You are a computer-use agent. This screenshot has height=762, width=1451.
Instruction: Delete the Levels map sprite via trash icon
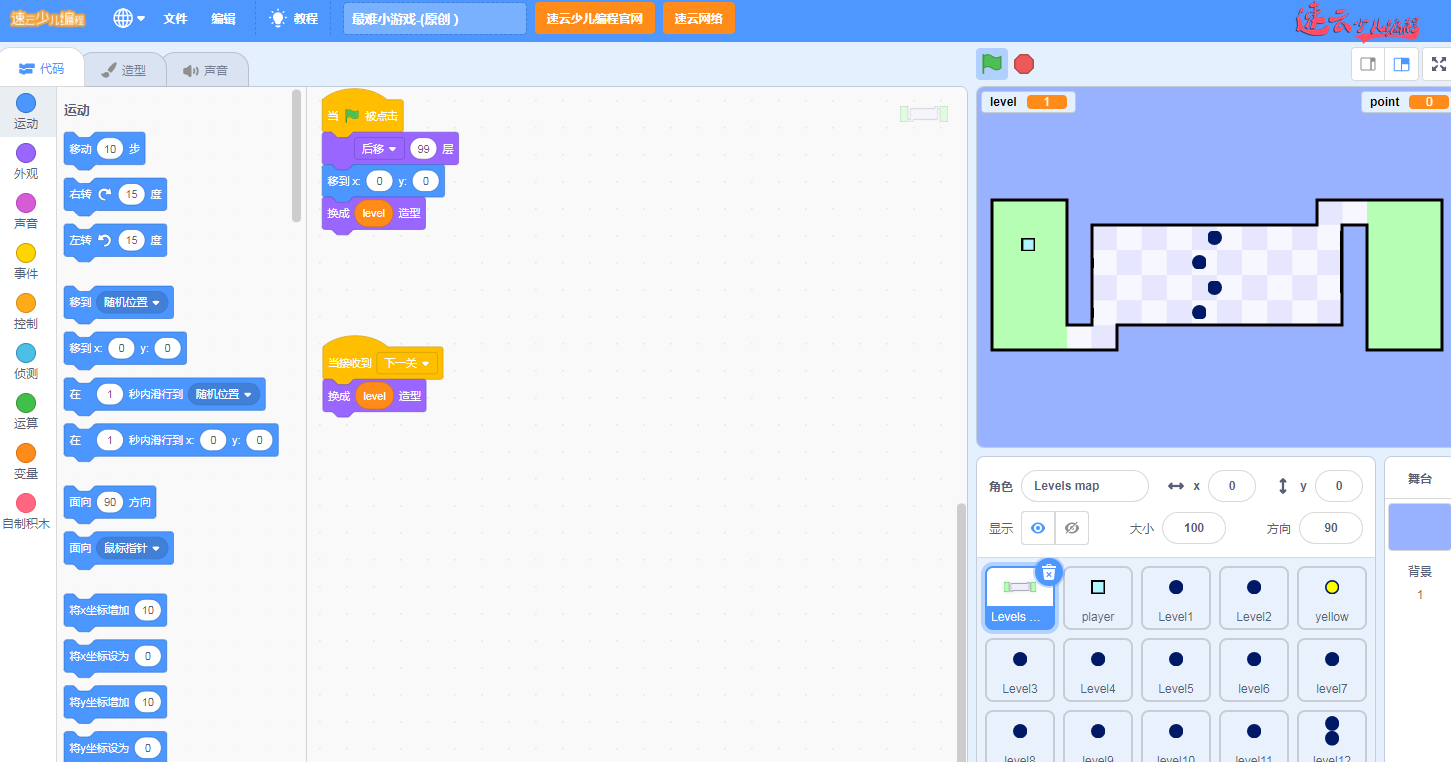click(1048, 572)
